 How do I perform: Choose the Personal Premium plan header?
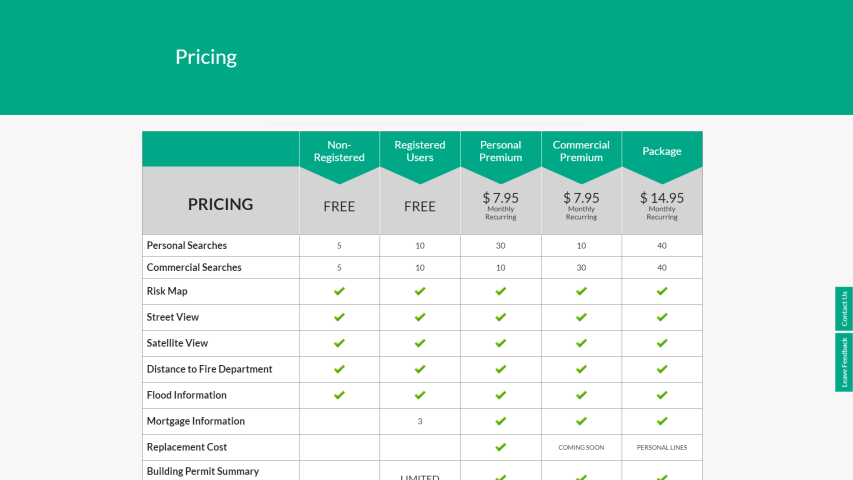[x=500, y=151]
